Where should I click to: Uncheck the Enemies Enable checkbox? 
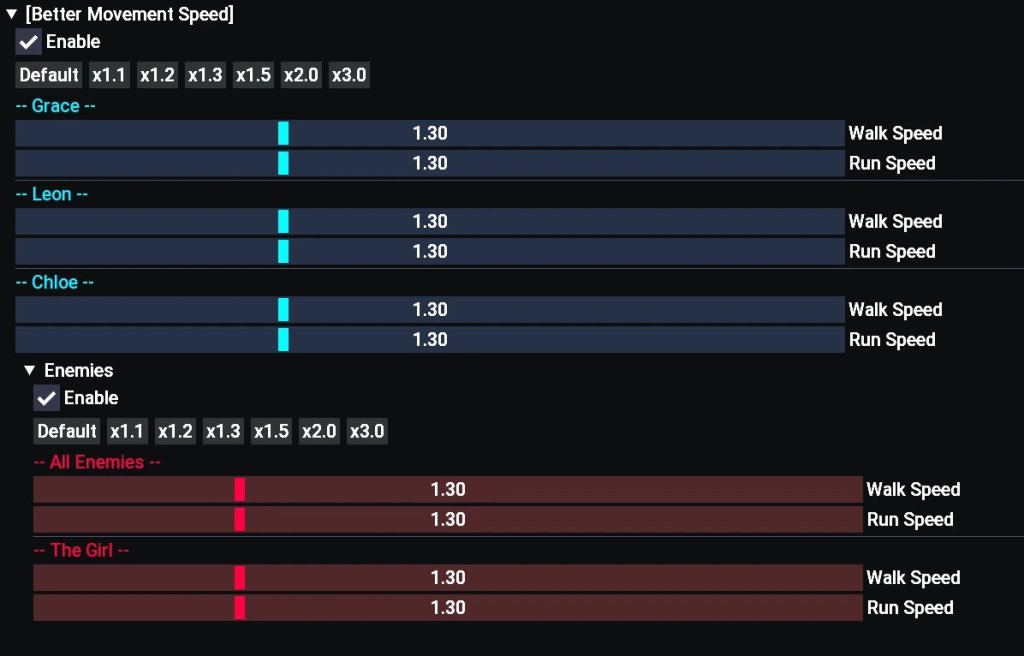pos(47,398)
